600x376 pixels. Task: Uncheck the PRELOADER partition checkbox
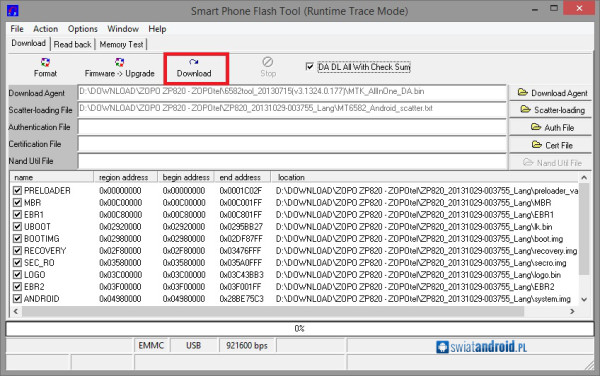tap(17, 190)
